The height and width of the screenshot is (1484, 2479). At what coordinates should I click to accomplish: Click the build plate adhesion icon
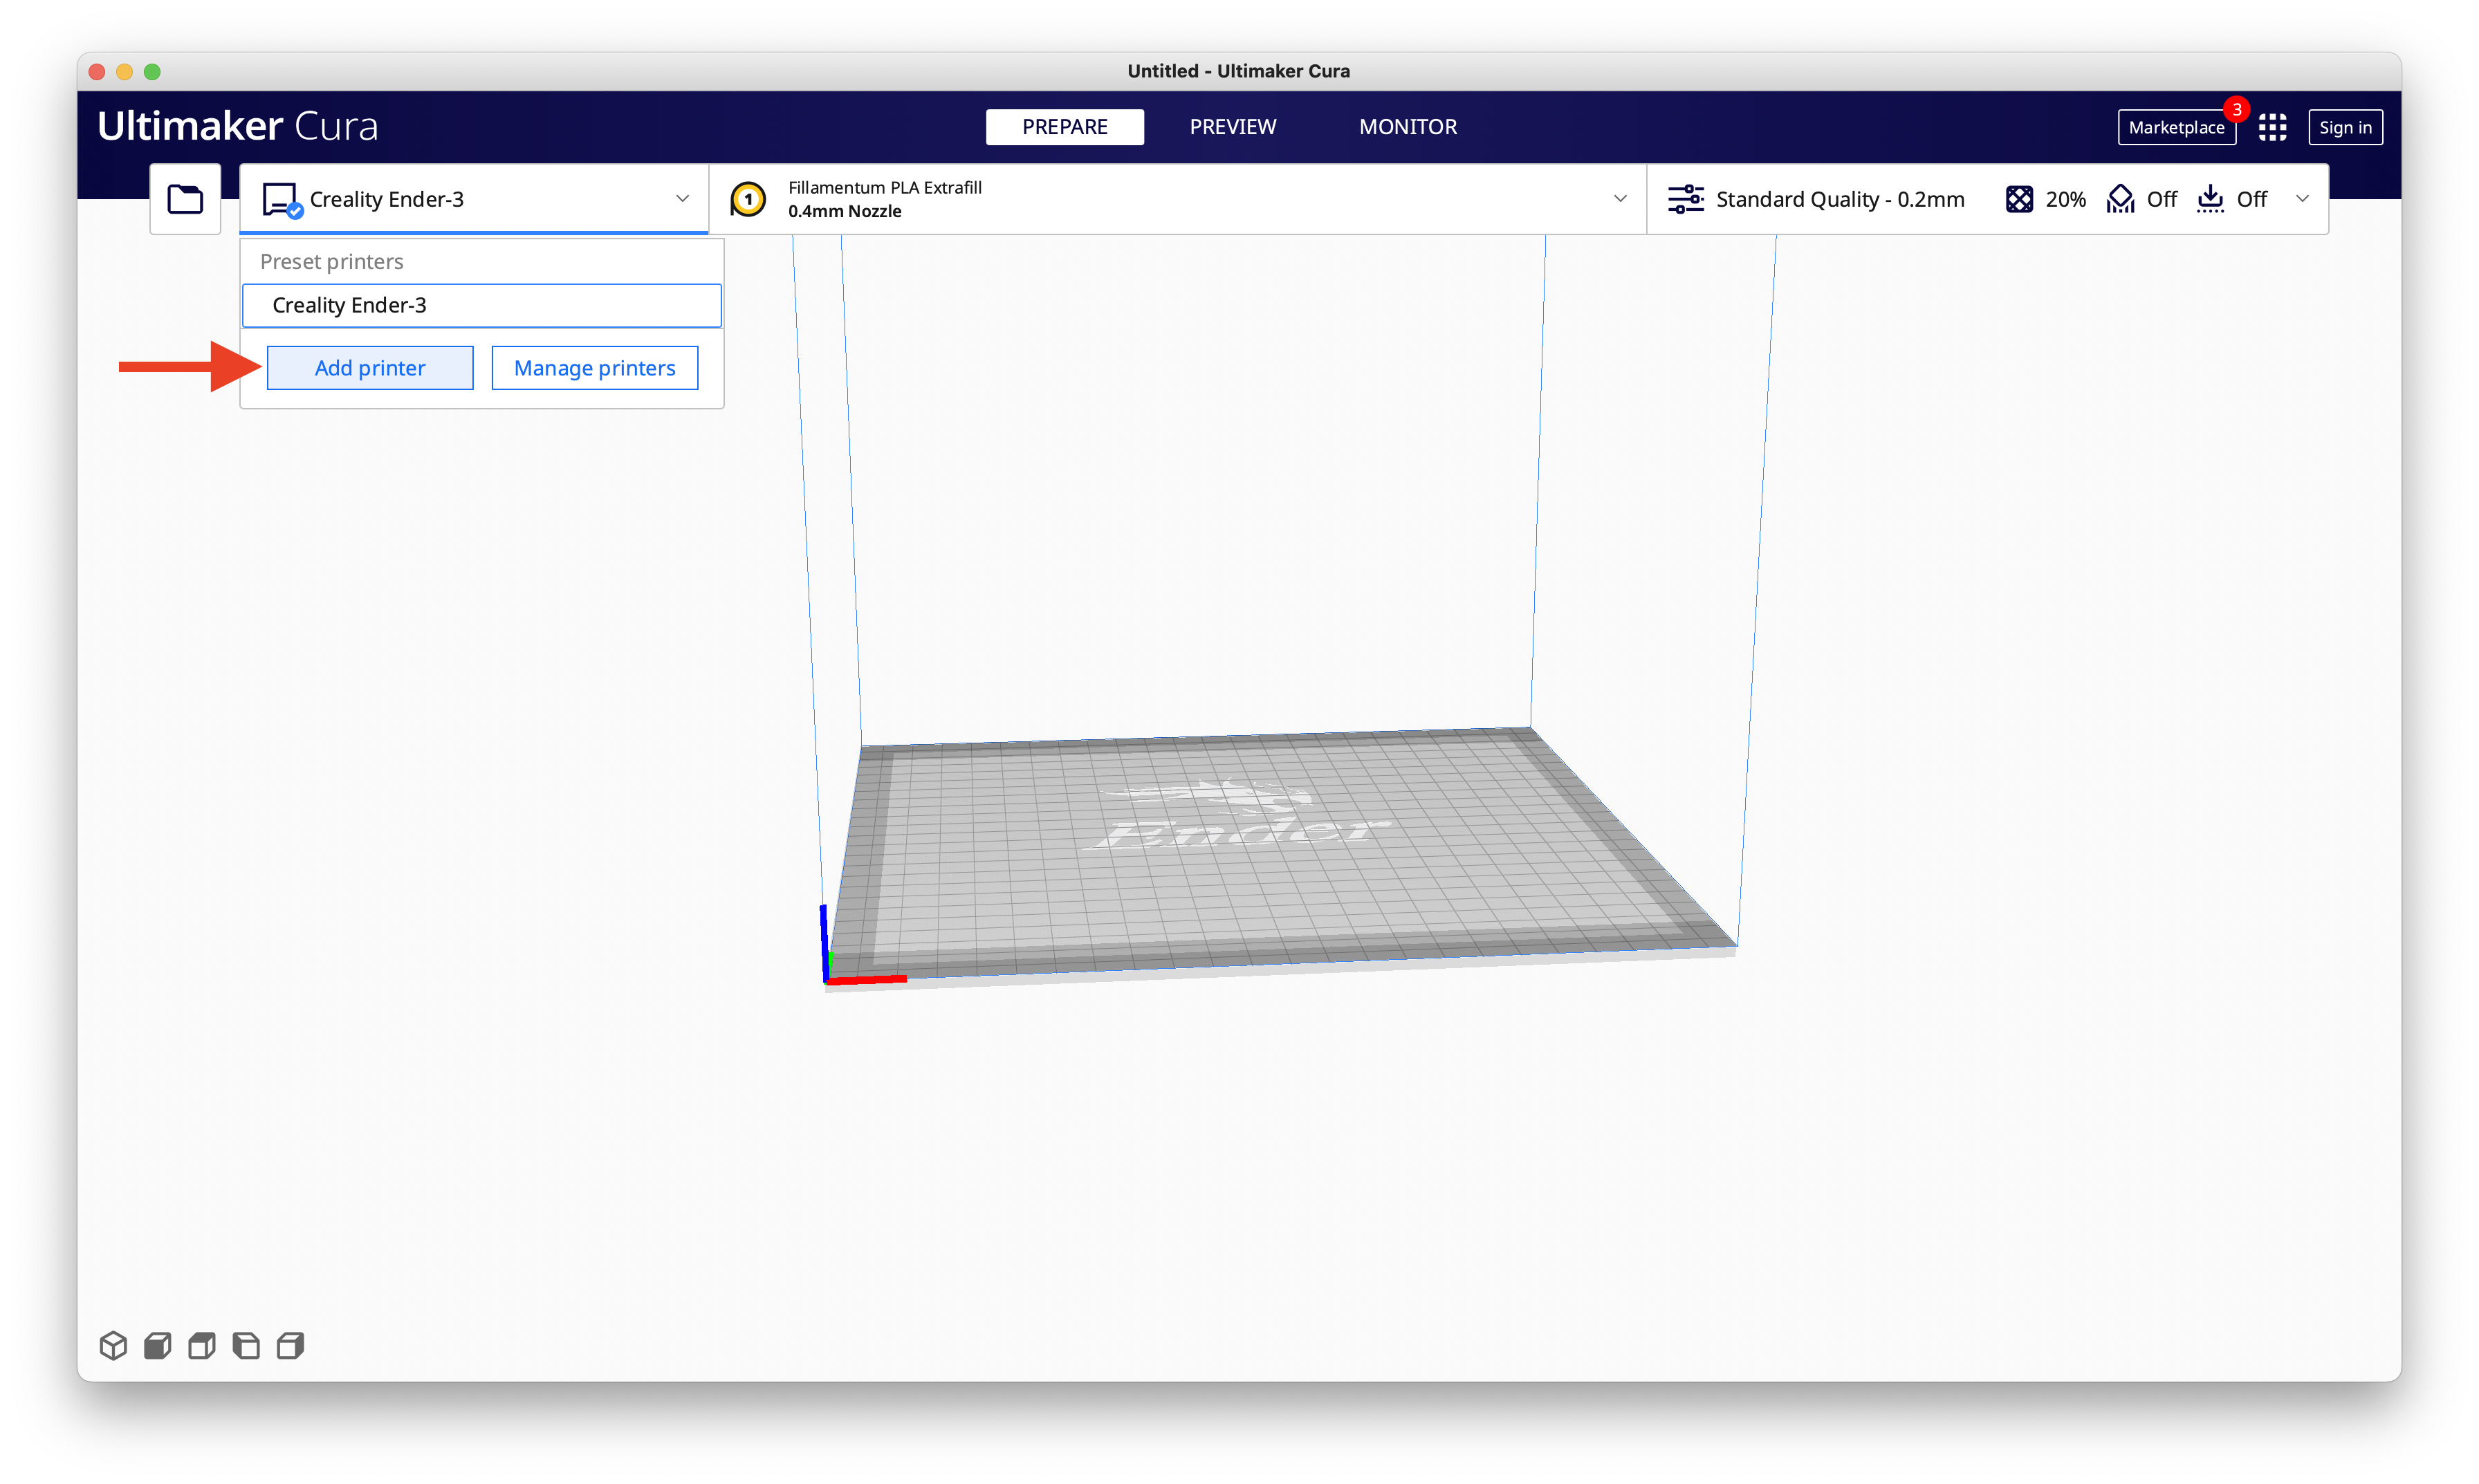click(x=2210, y=199)
